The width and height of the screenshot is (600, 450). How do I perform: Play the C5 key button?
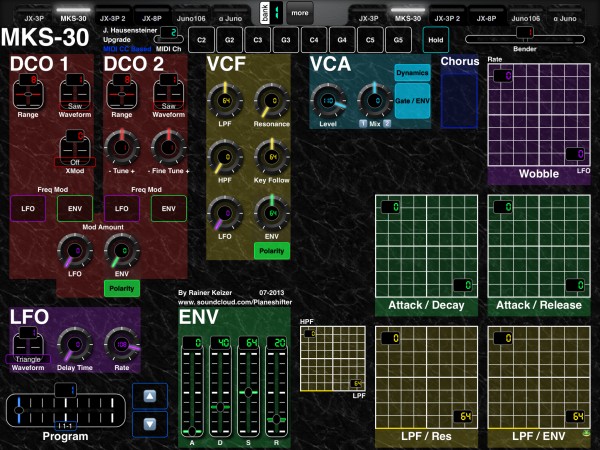[x=370, y=40]
